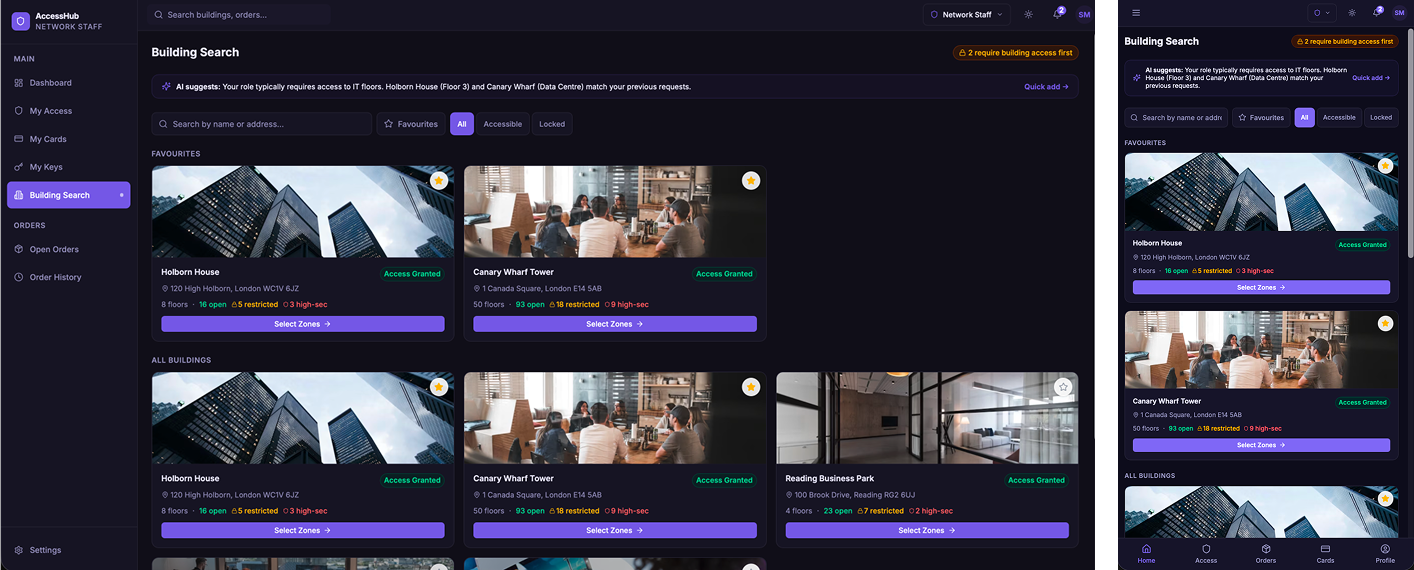Open My Cards in the sidebar
The width and height of the screenshot is (1414, 570).
[68, 139]
